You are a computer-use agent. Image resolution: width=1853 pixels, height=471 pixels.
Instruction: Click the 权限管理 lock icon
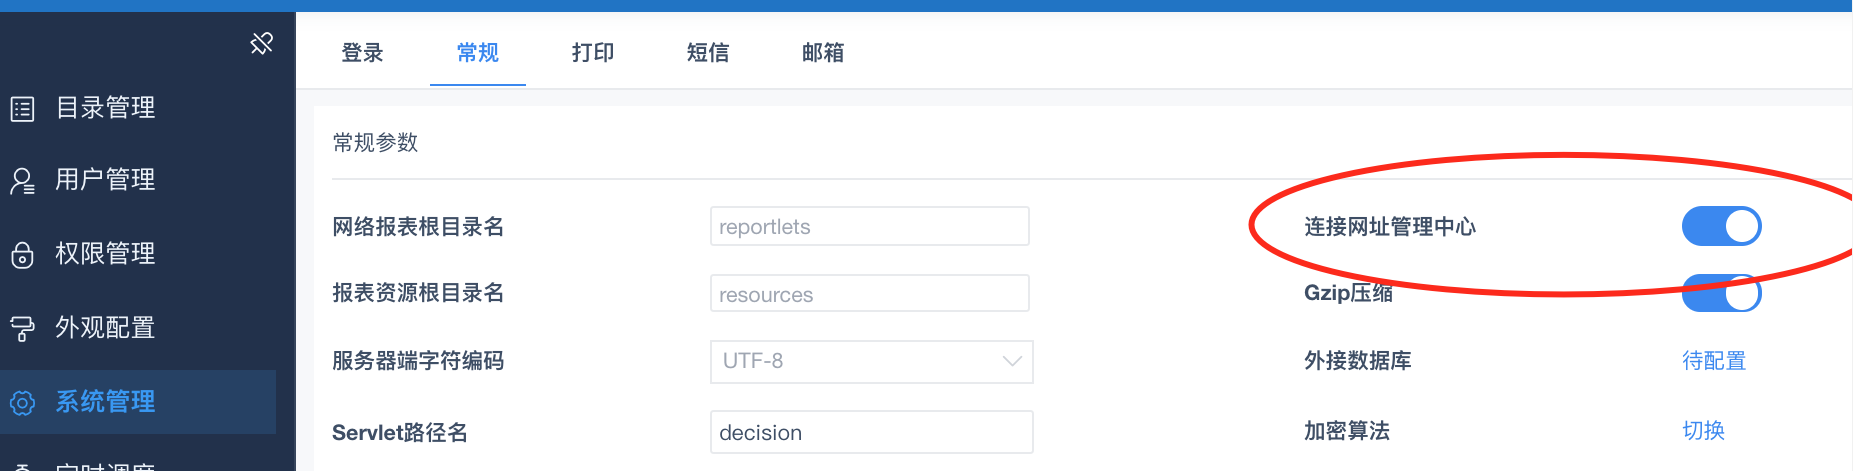[x=22, y=255]
